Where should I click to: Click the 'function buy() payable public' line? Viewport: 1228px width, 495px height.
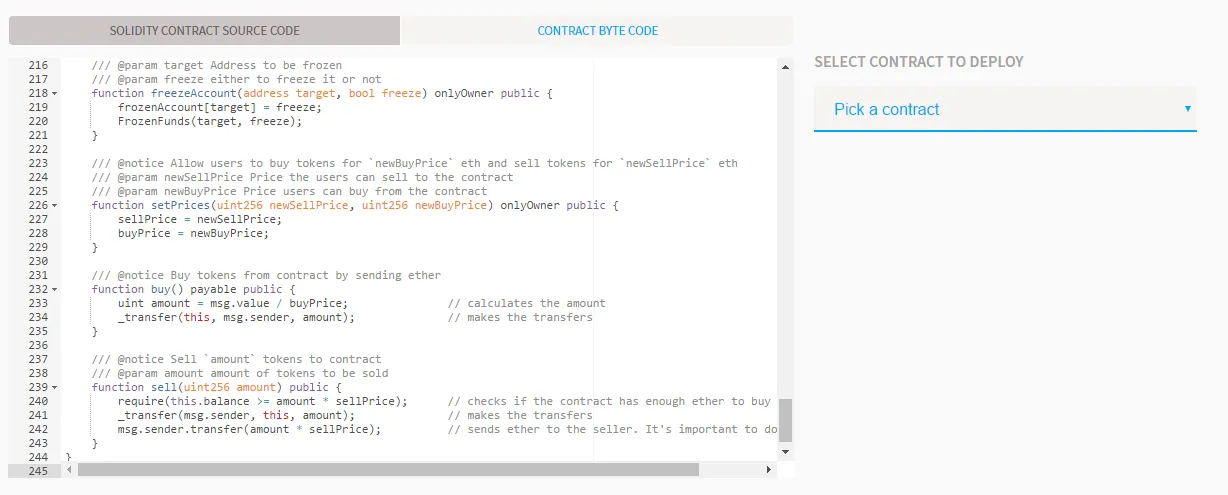pos(194,289)
